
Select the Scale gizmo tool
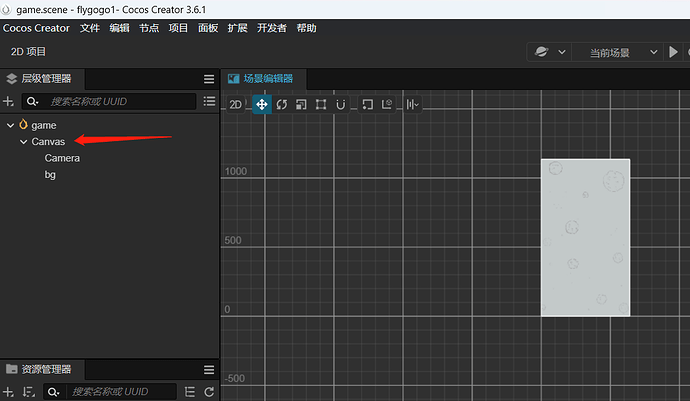coord(301,104)
